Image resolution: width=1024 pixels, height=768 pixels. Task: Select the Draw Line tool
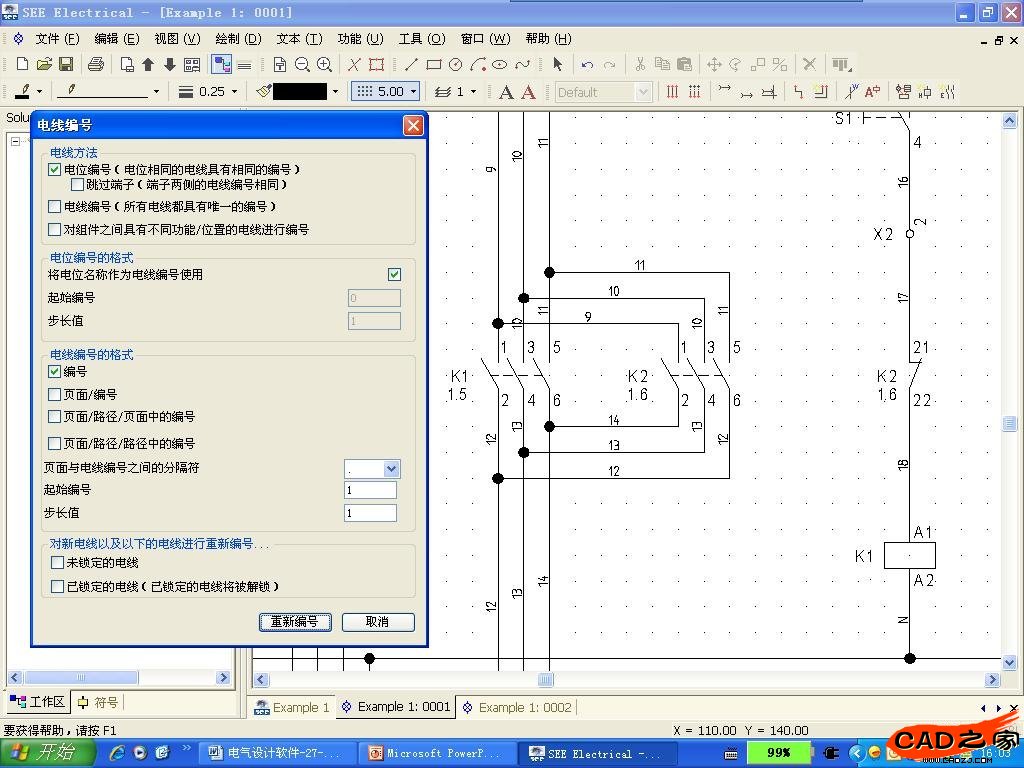tap(411, 64)
